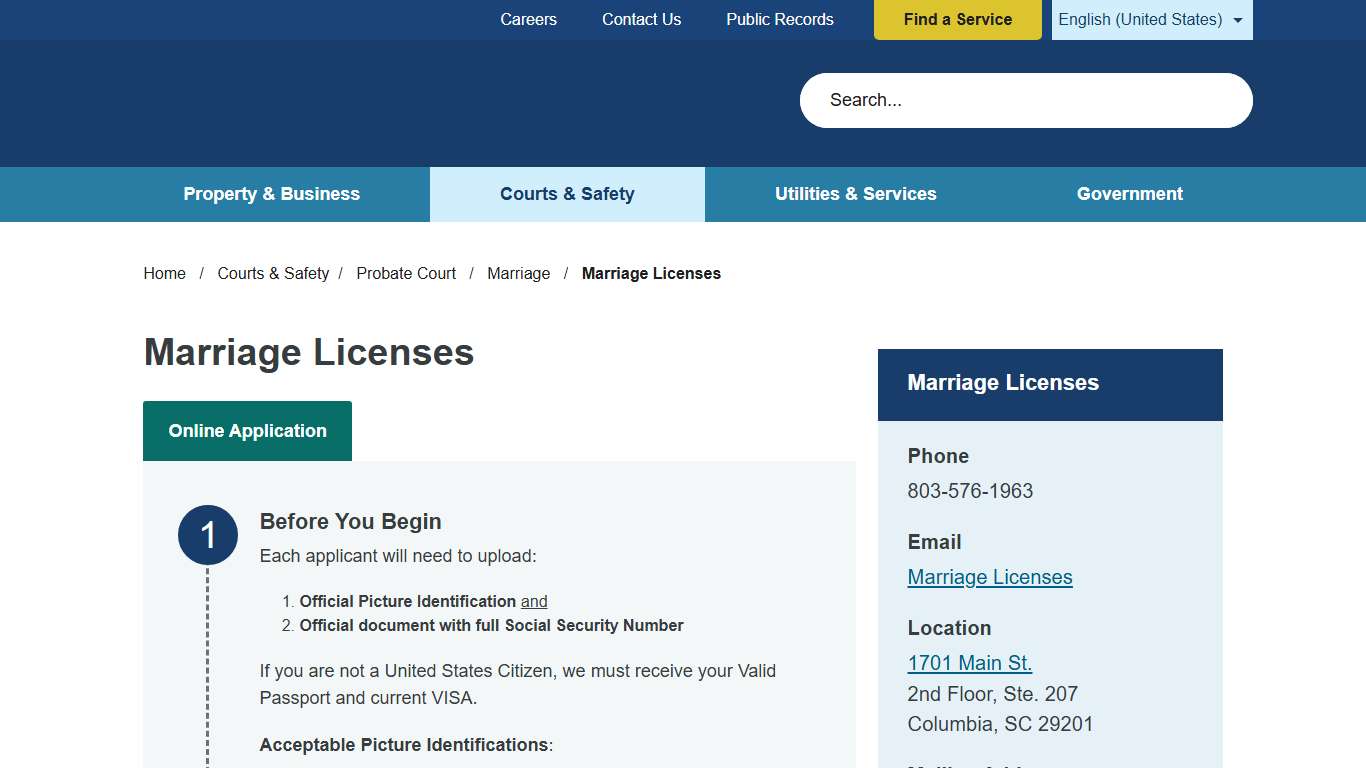Image resolution: width=1366 pixels, height=768 pixels.
Task: Switch to the Courts & Safety tab
Action: [567, 194]
